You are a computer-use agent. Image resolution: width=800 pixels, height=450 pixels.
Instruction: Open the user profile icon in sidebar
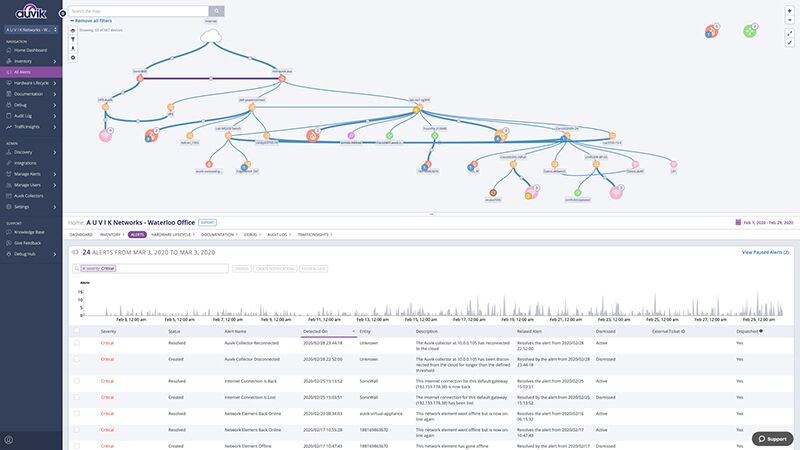click(9, 439)
